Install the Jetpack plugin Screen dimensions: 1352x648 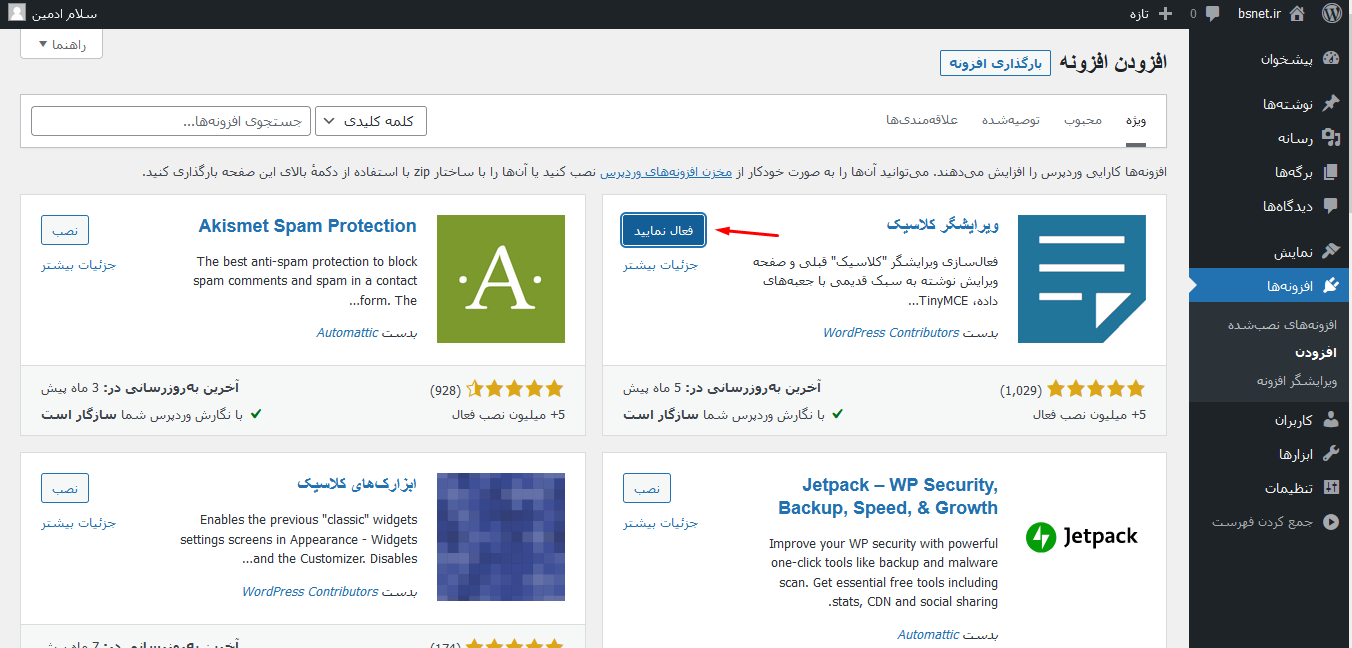[647, 489]
